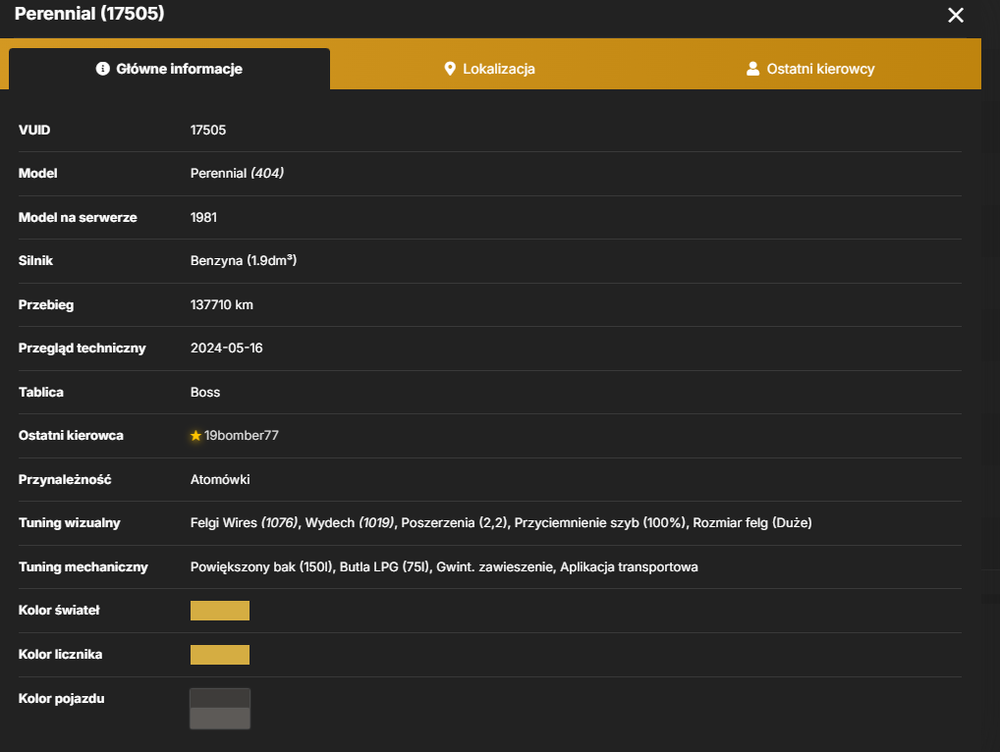Open the Ostatni kierowcy tab
1000x752 pixels.
pyautogui.click(x=810, y=69)
